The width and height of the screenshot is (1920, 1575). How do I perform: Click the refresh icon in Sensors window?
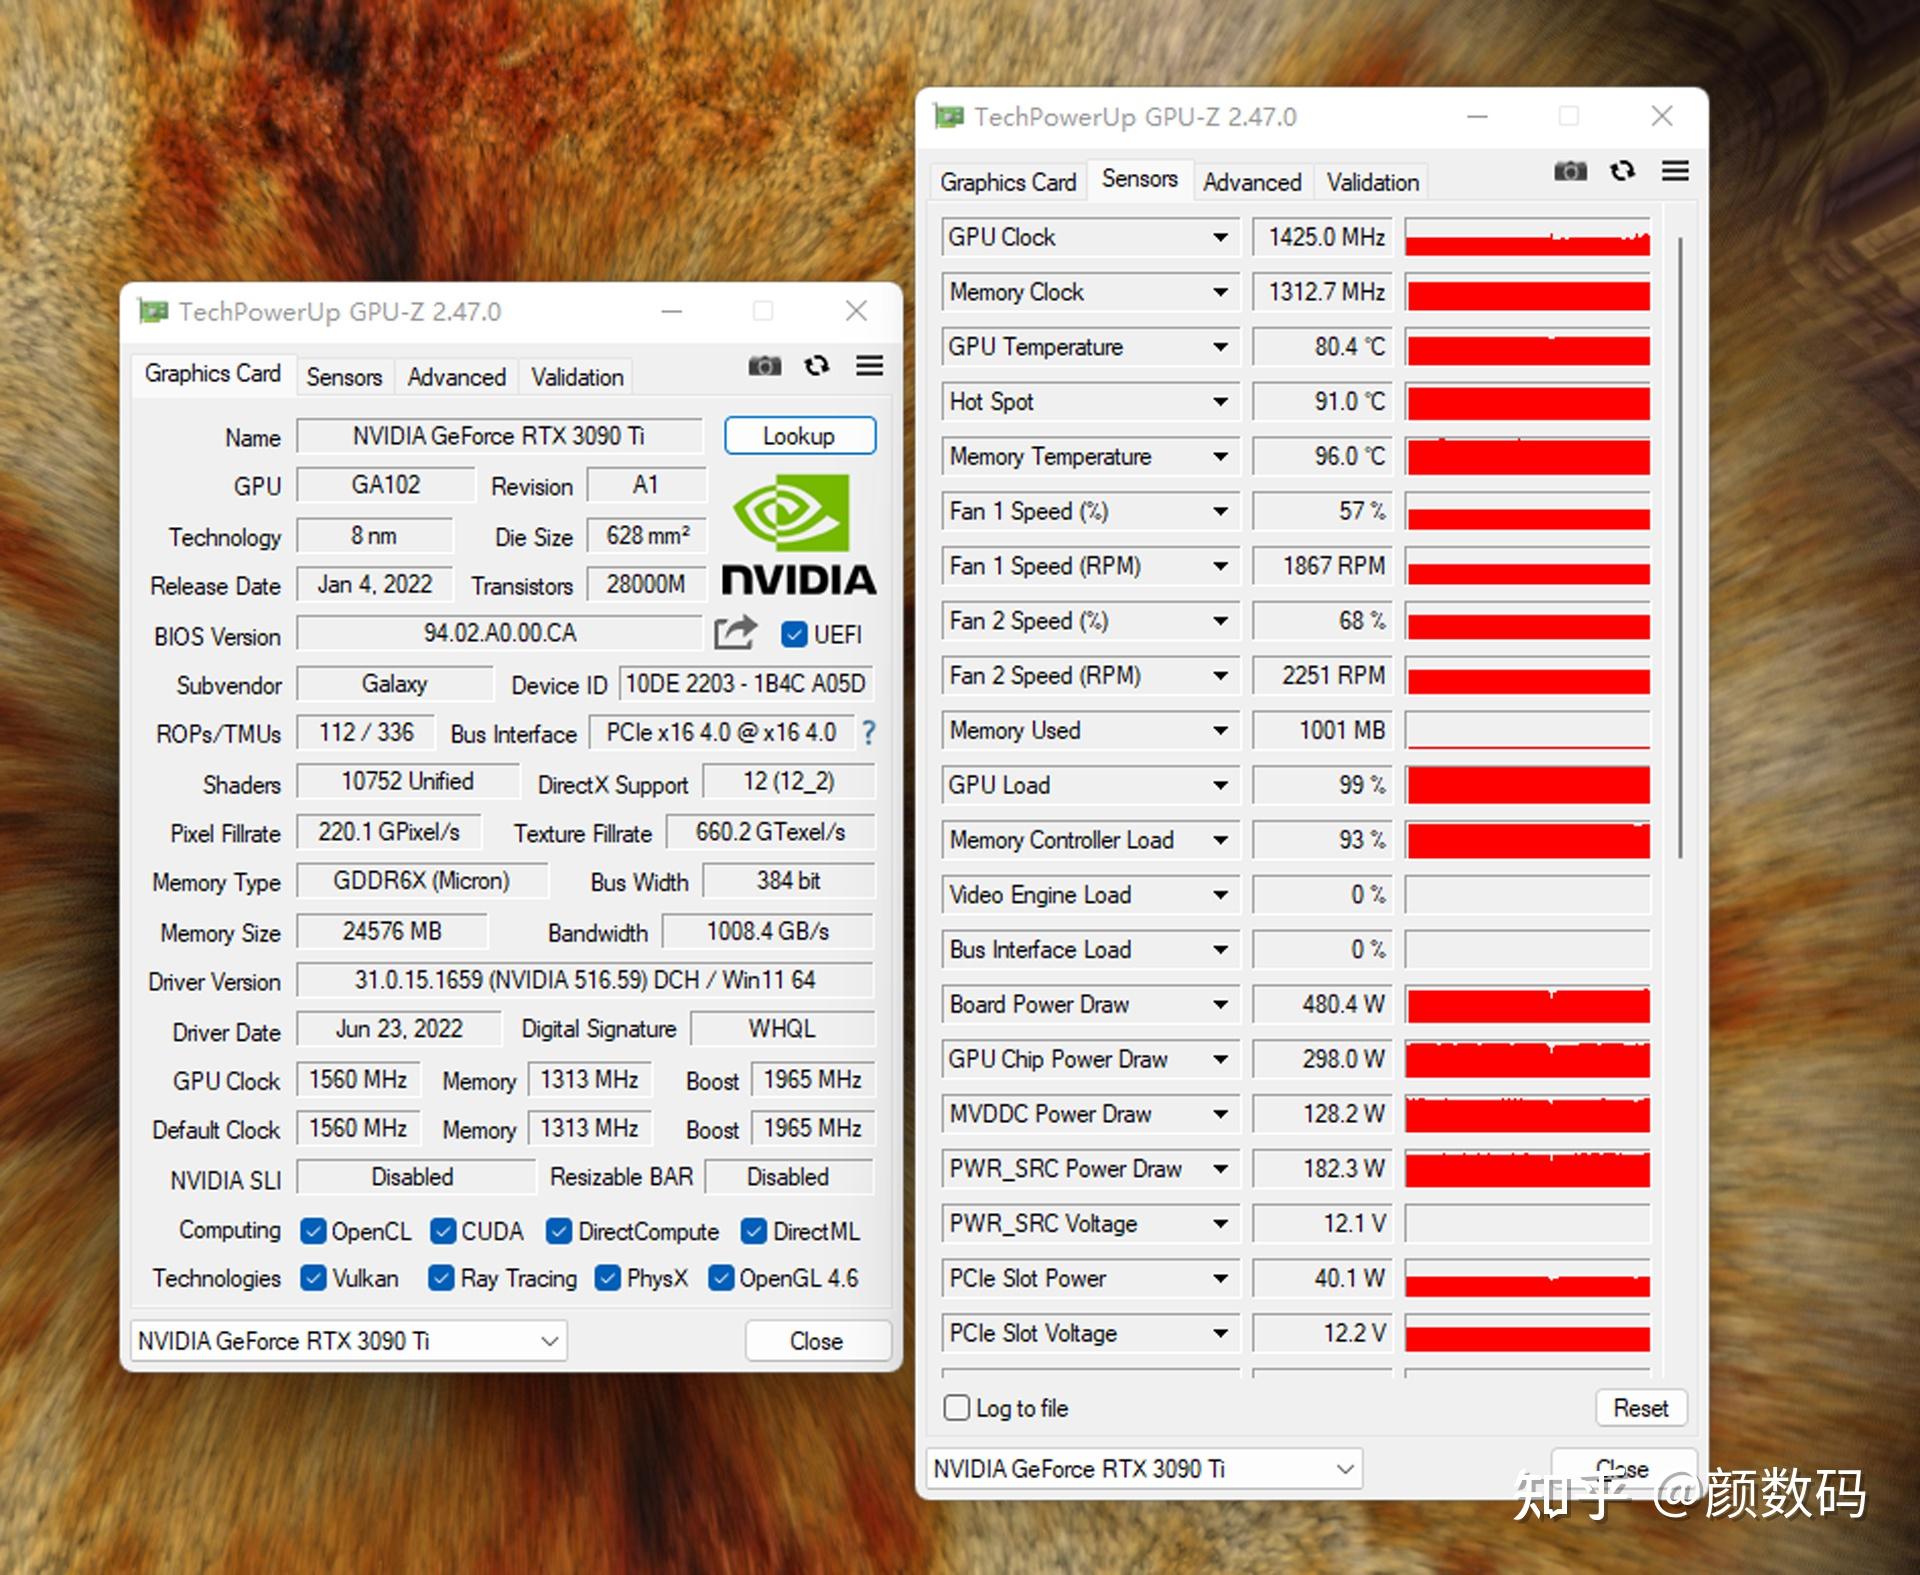pos(1622,171)
